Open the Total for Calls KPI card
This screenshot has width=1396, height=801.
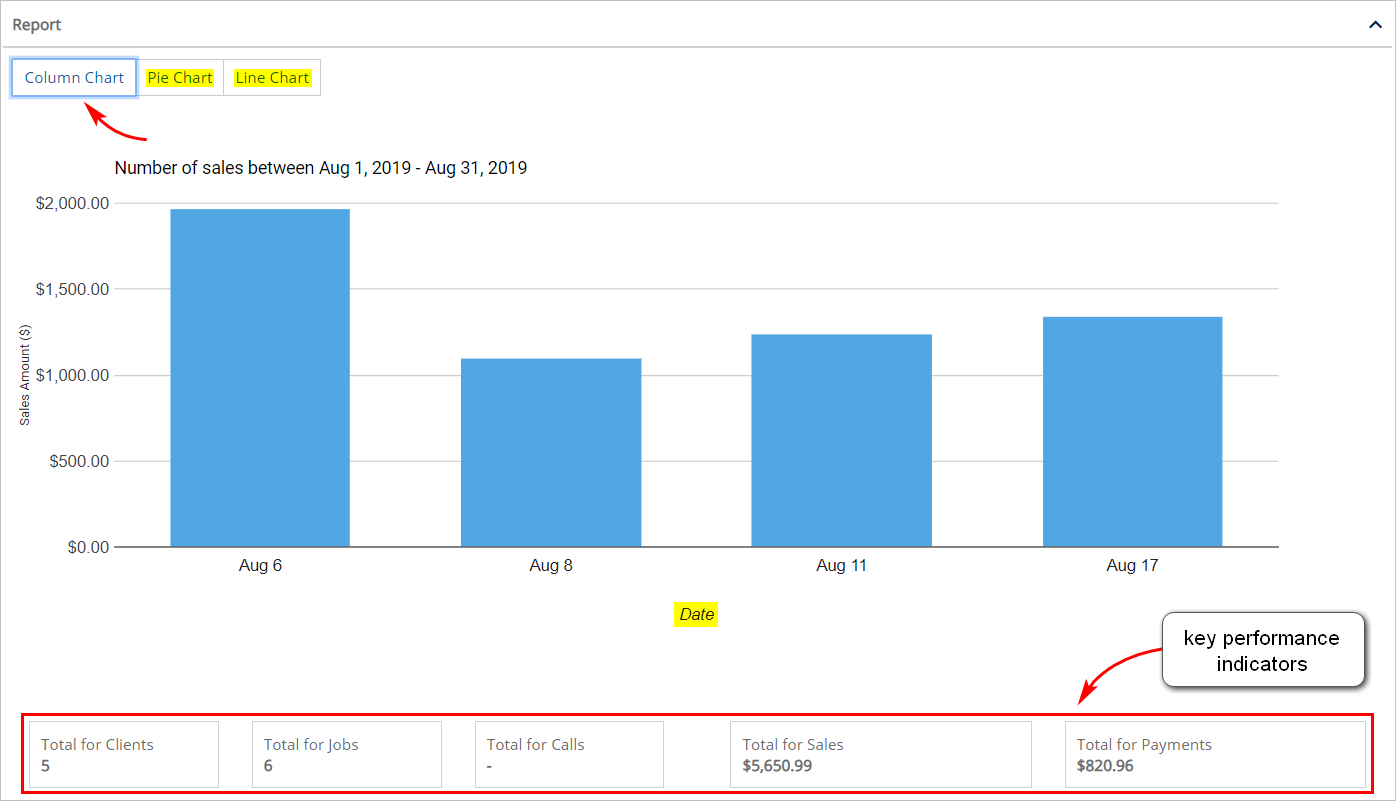point(568,754)
